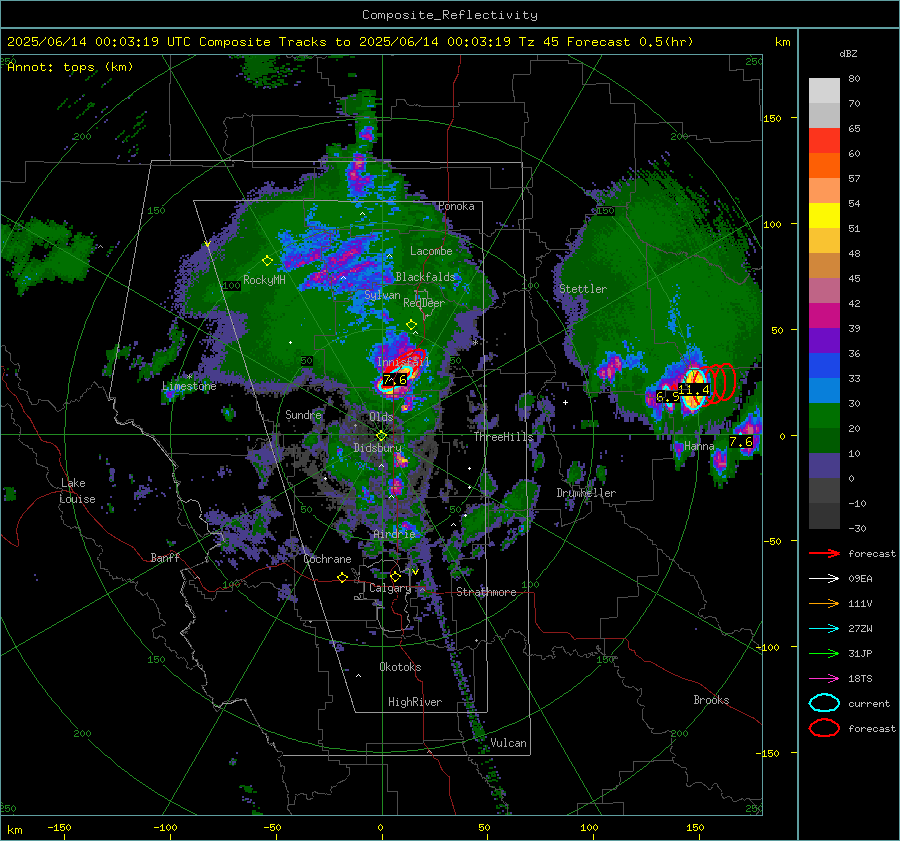Viewport: 900px width, 841px height.
Task: Pick the orange 60-57 dBZ color swatch
Action: pyautogui.click(x=824, y=166)
